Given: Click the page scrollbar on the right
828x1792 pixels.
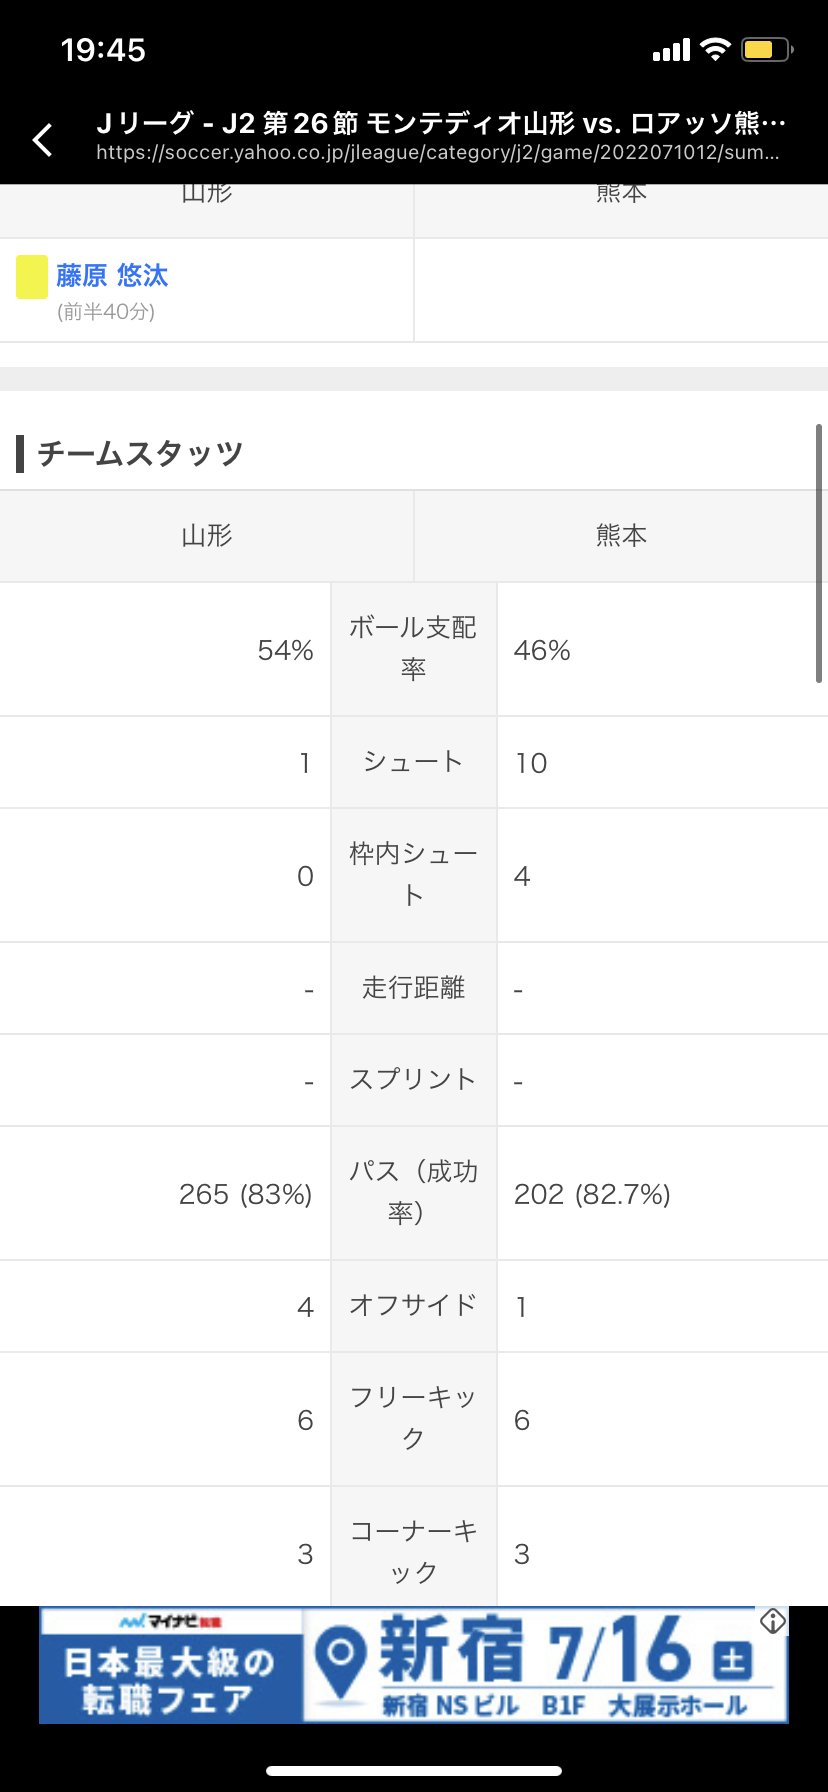Looking at the screenshot, I should [x=819, y=553].
